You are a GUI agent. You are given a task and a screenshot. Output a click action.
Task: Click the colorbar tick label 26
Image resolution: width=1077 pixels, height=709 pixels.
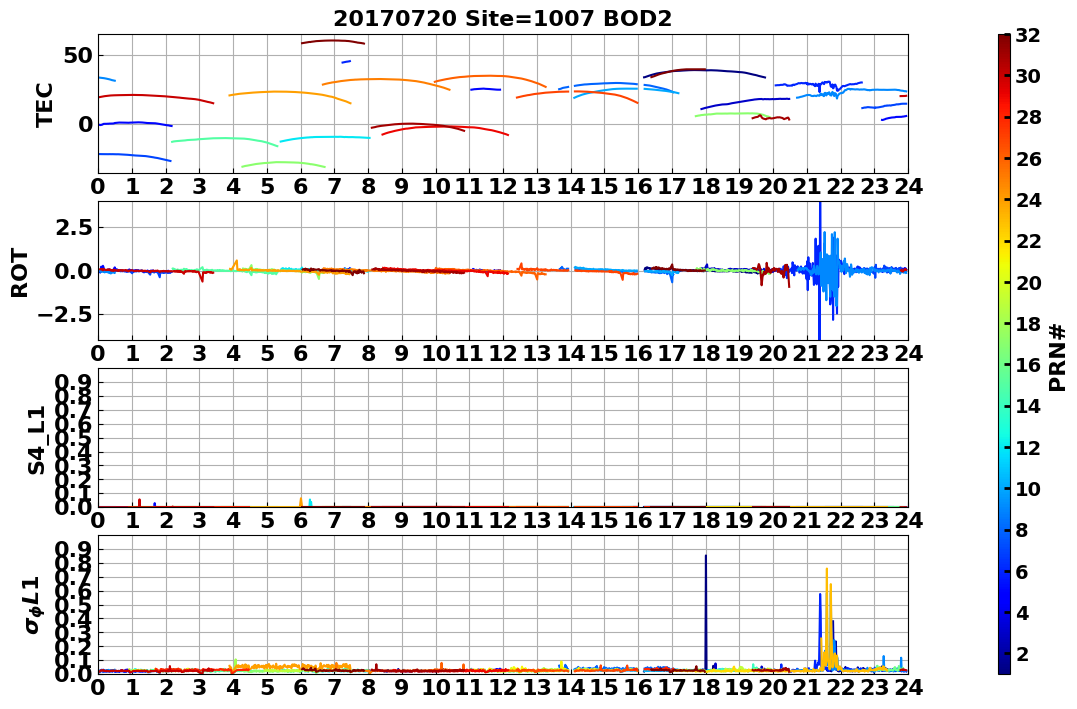pyautogui.click(x=1028, y=159)
